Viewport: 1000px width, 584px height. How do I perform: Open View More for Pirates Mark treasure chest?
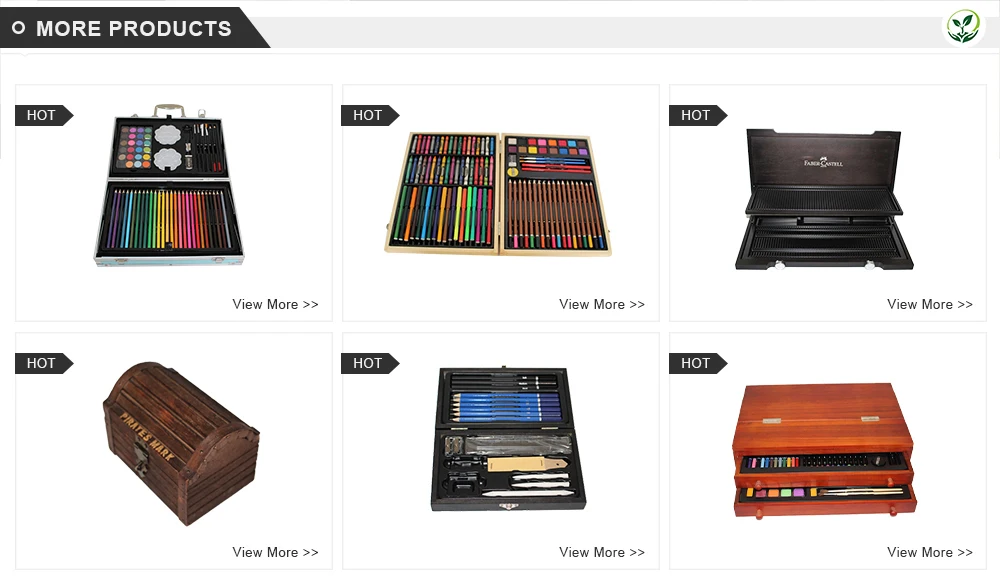(275, 553)
